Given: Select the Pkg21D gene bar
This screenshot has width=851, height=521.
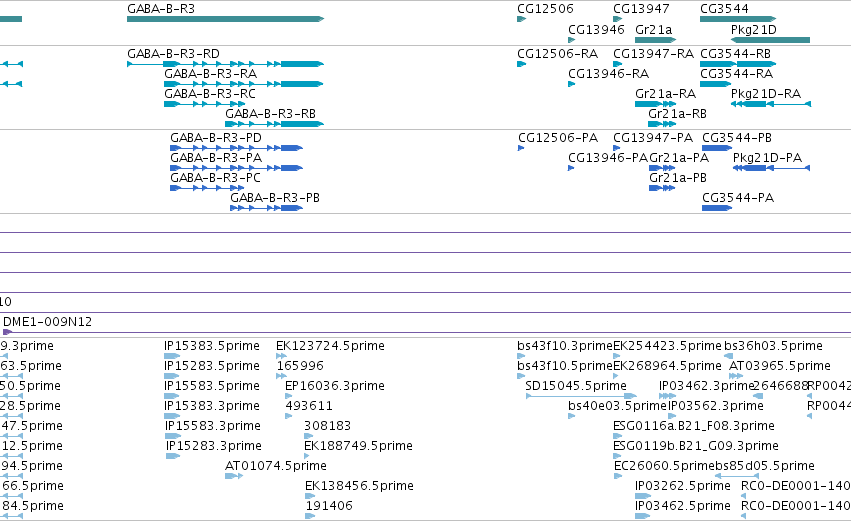Looking at the screenshot, I should 771,40.
